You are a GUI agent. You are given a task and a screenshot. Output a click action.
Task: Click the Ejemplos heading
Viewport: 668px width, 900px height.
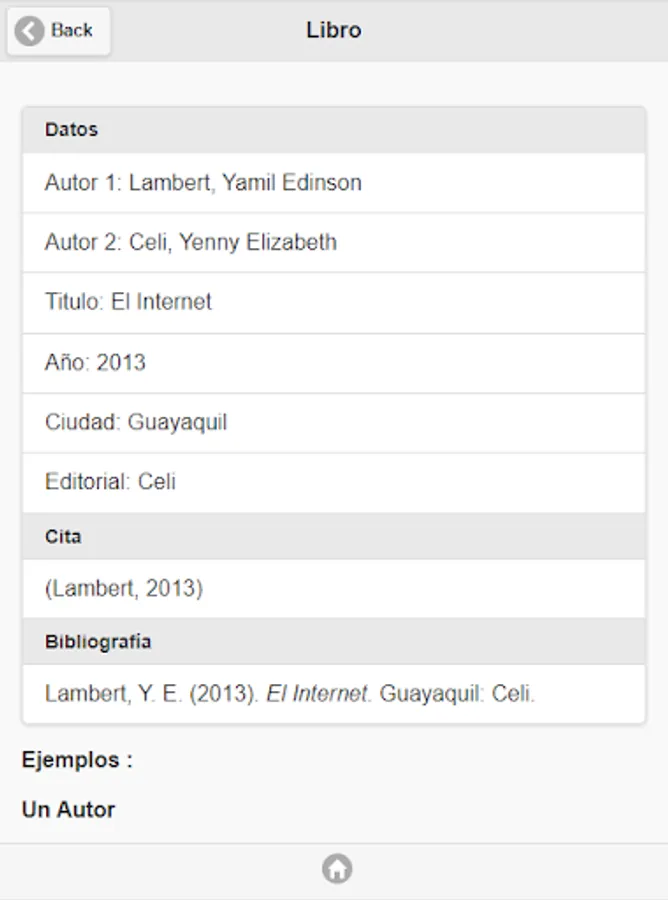(77, 760)
